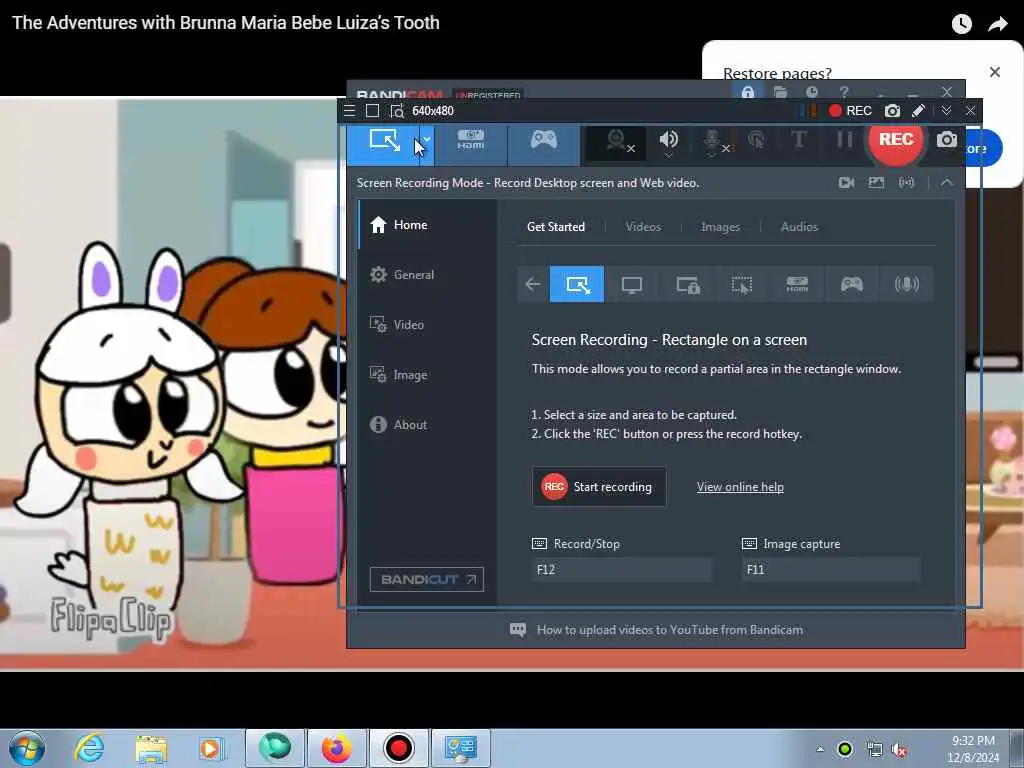Image resolution: width=1024 pixels, height=768 pixels.
Task: Toggle the webcam overlay
Action: point(616,141)
